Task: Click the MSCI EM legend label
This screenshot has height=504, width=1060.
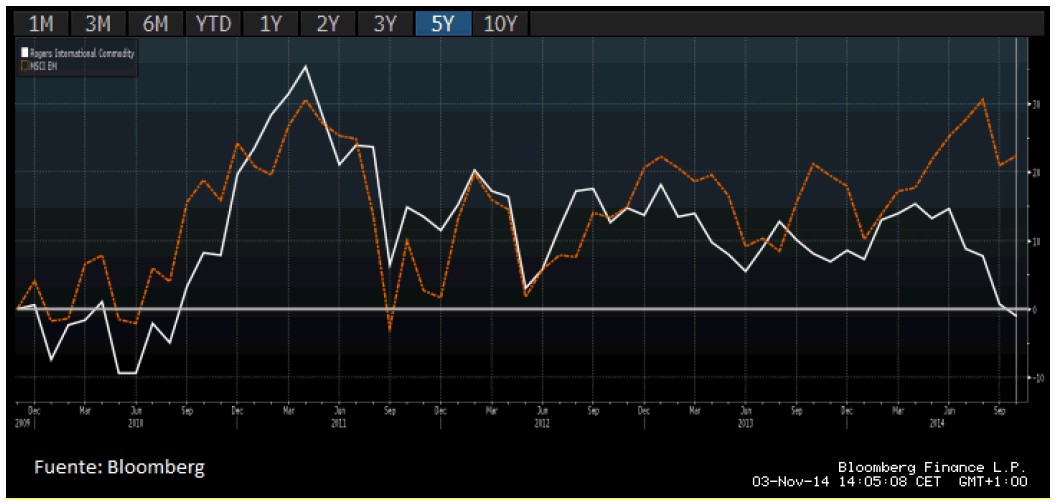Action: click(x=43, y=66)
